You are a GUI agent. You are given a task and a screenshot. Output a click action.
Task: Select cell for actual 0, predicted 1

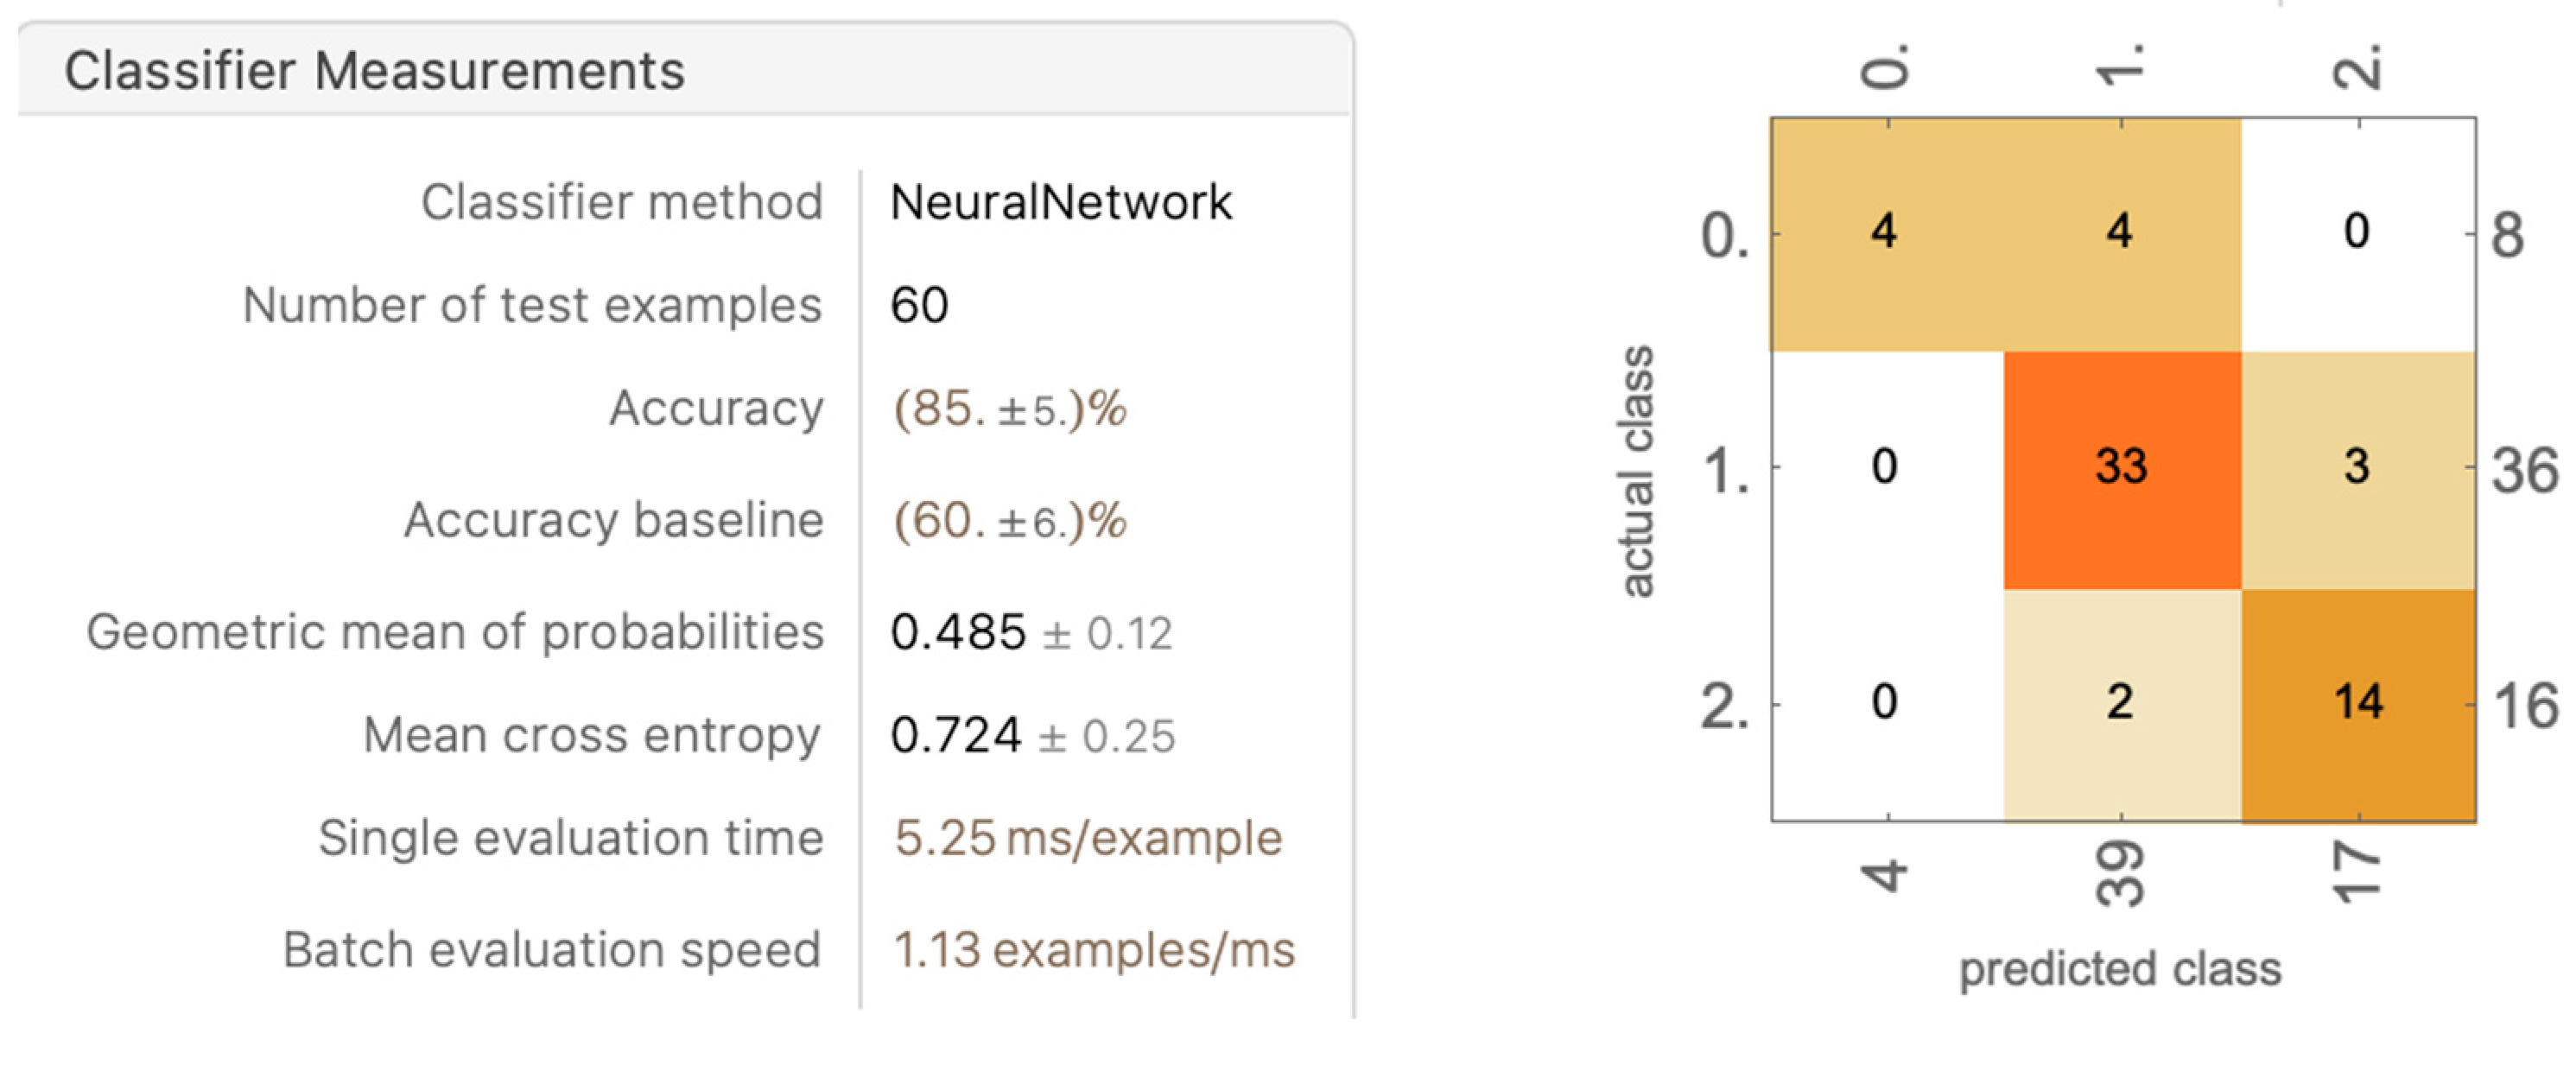(x=2120, y=232)
